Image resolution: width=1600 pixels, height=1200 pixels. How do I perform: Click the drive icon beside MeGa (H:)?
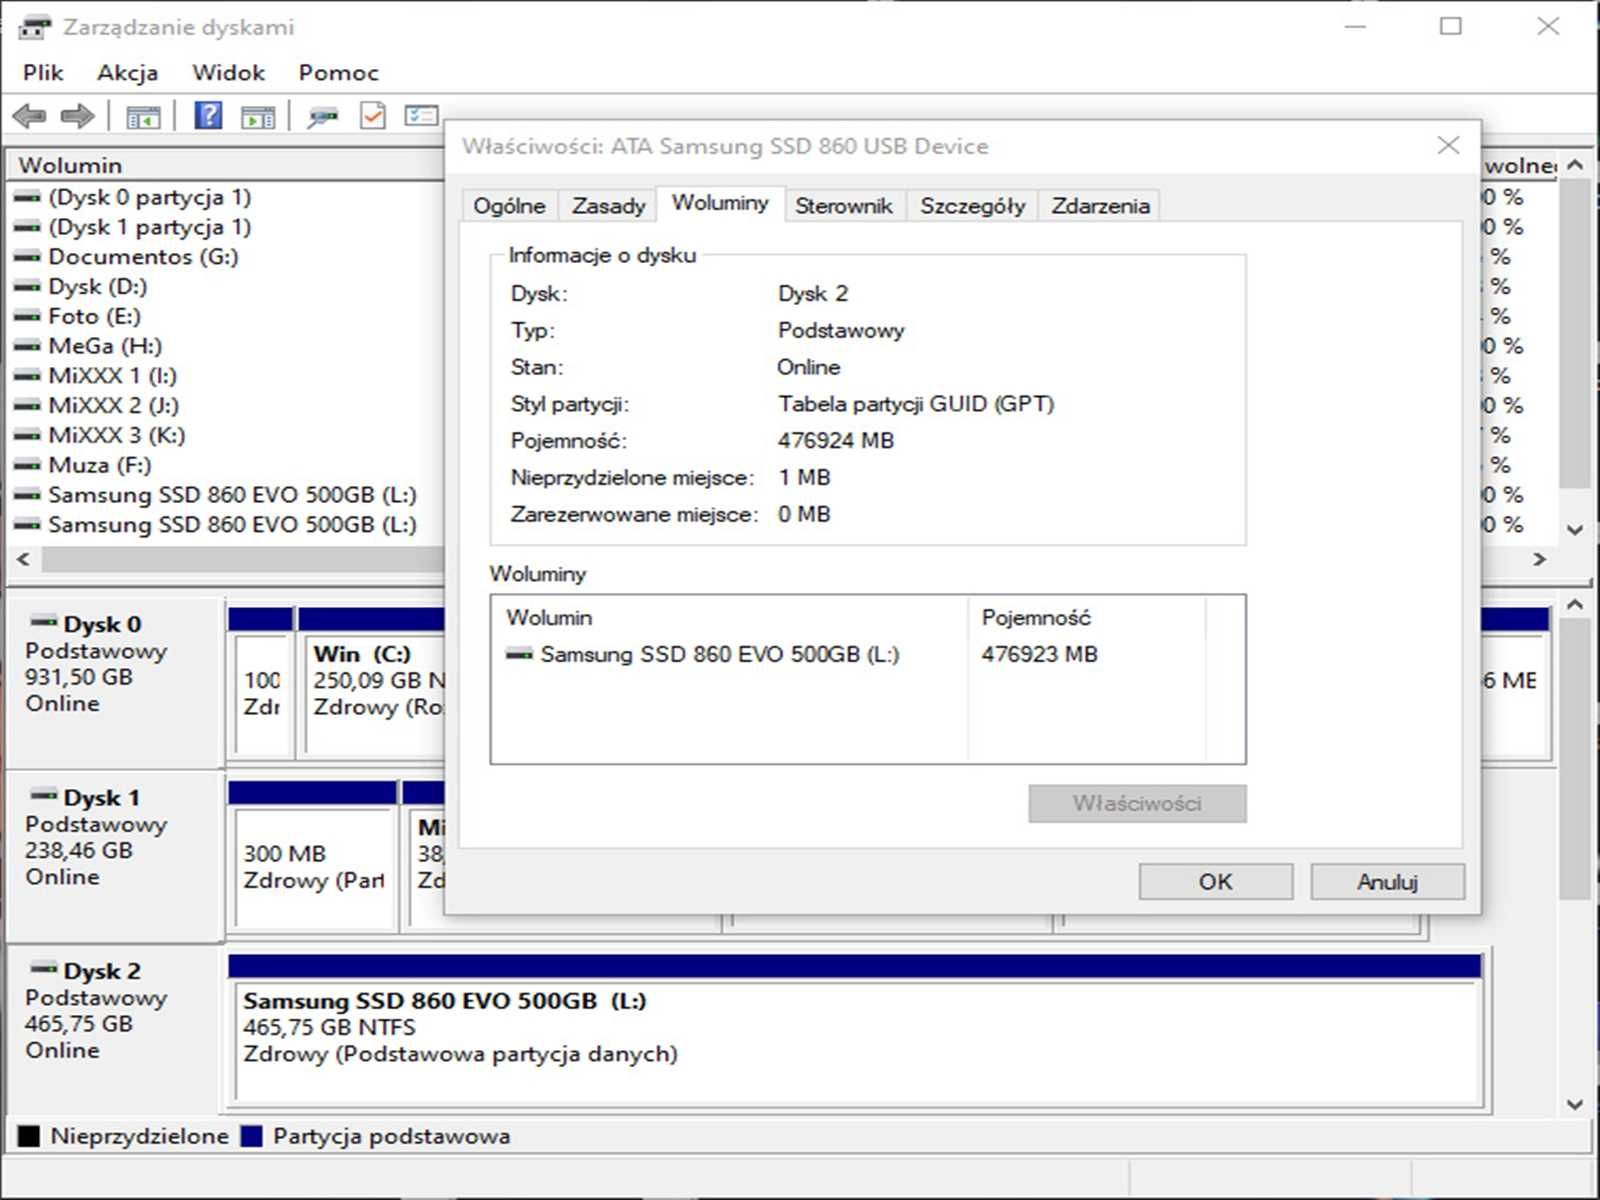(x=28, y=346)
